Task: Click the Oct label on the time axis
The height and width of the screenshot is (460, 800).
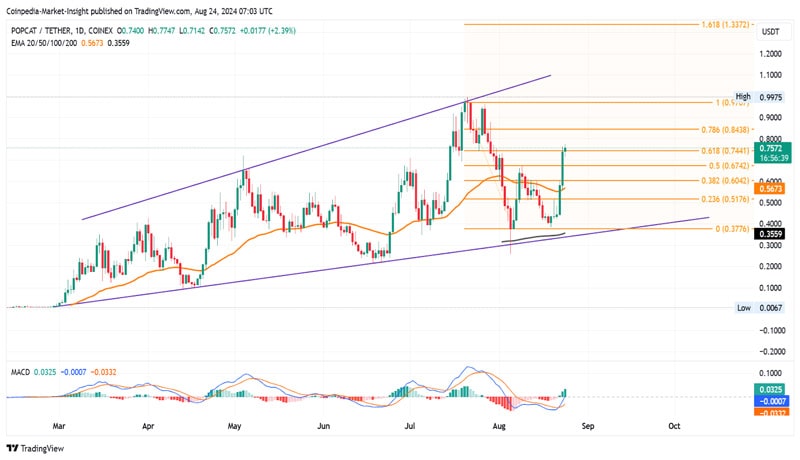Action: click(x=674, y=426)
